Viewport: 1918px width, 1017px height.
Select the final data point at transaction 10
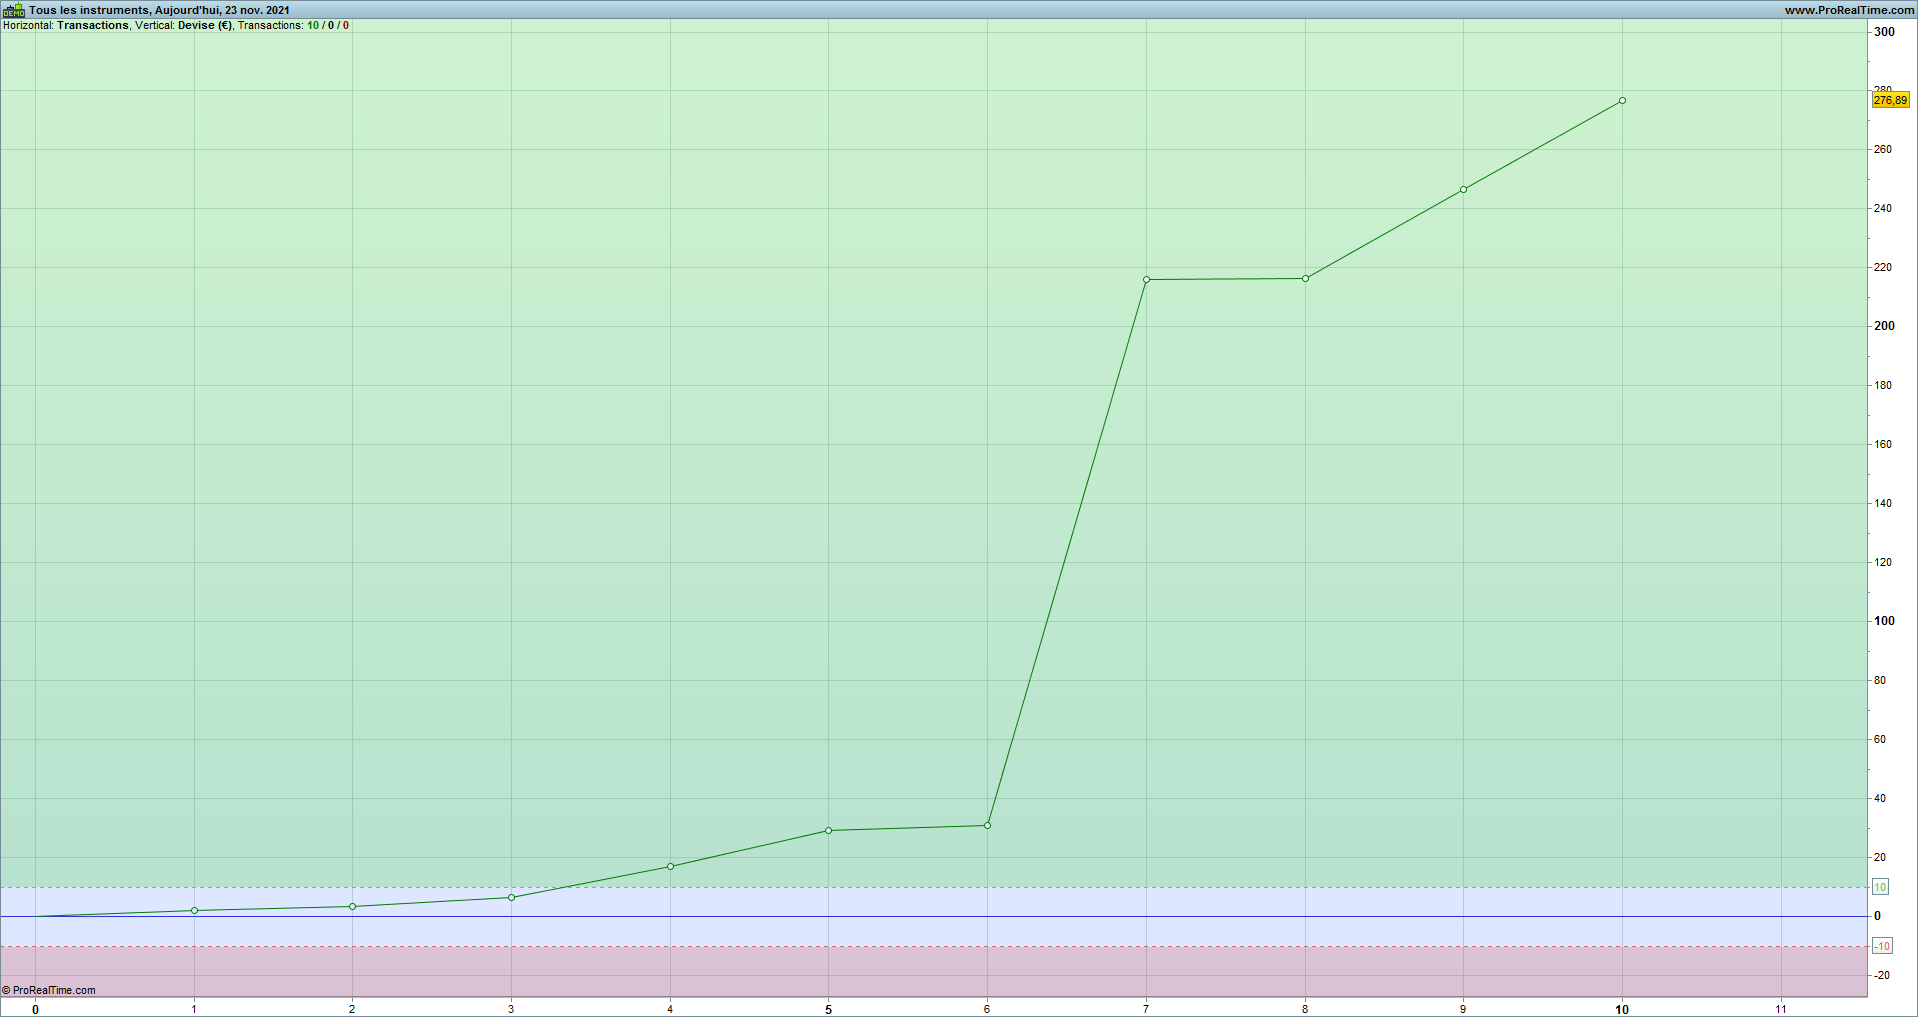click(1622, 100)
